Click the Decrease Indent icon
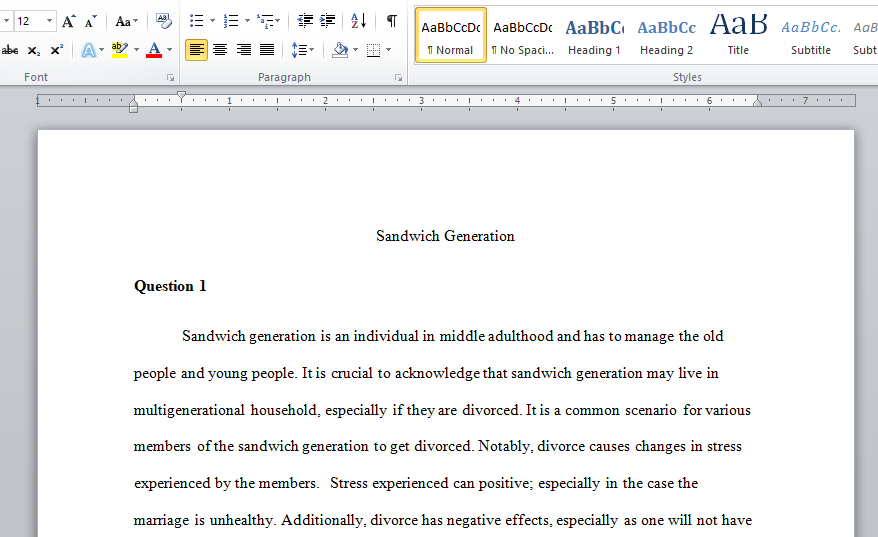Image resolution: width=878 pixels, height=537 pixels. click(x=305, y=21)
